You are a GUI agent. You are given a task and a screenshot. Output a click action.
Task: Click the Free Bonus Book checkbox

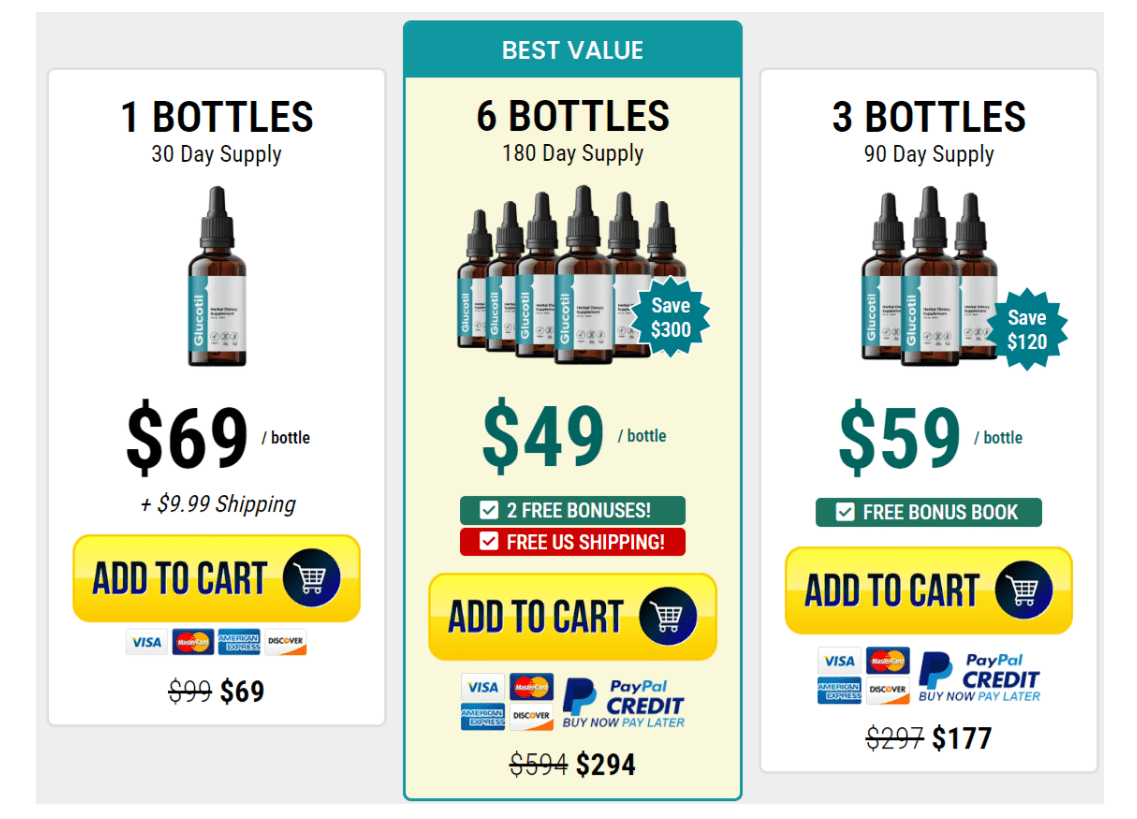coord(845,512)
